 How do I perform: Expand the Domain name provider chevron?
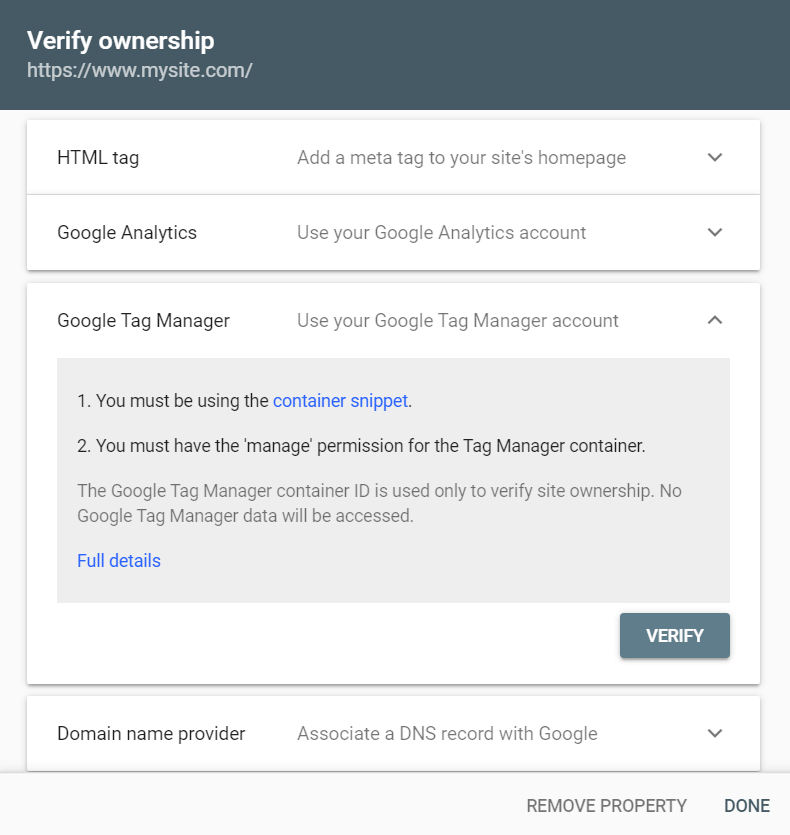pos(714,733)
